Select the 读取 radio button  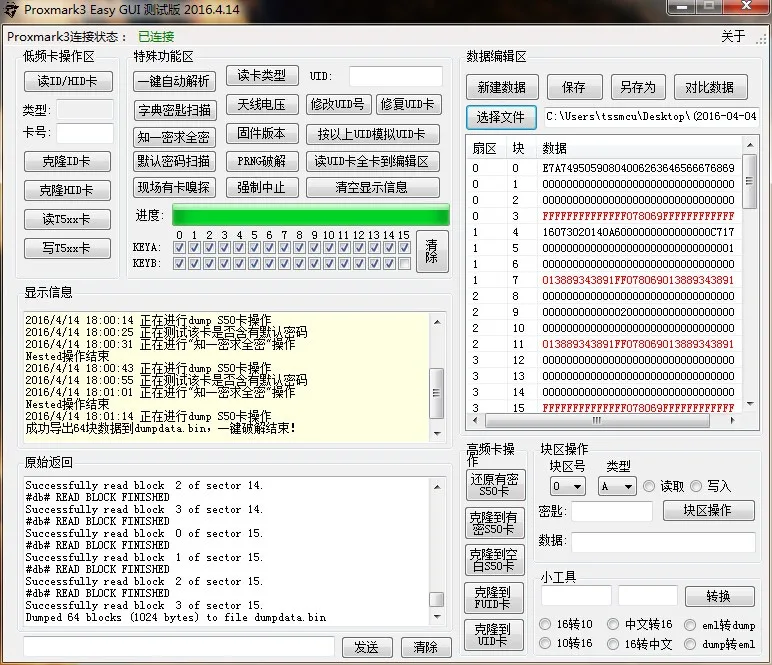point(649,486)
